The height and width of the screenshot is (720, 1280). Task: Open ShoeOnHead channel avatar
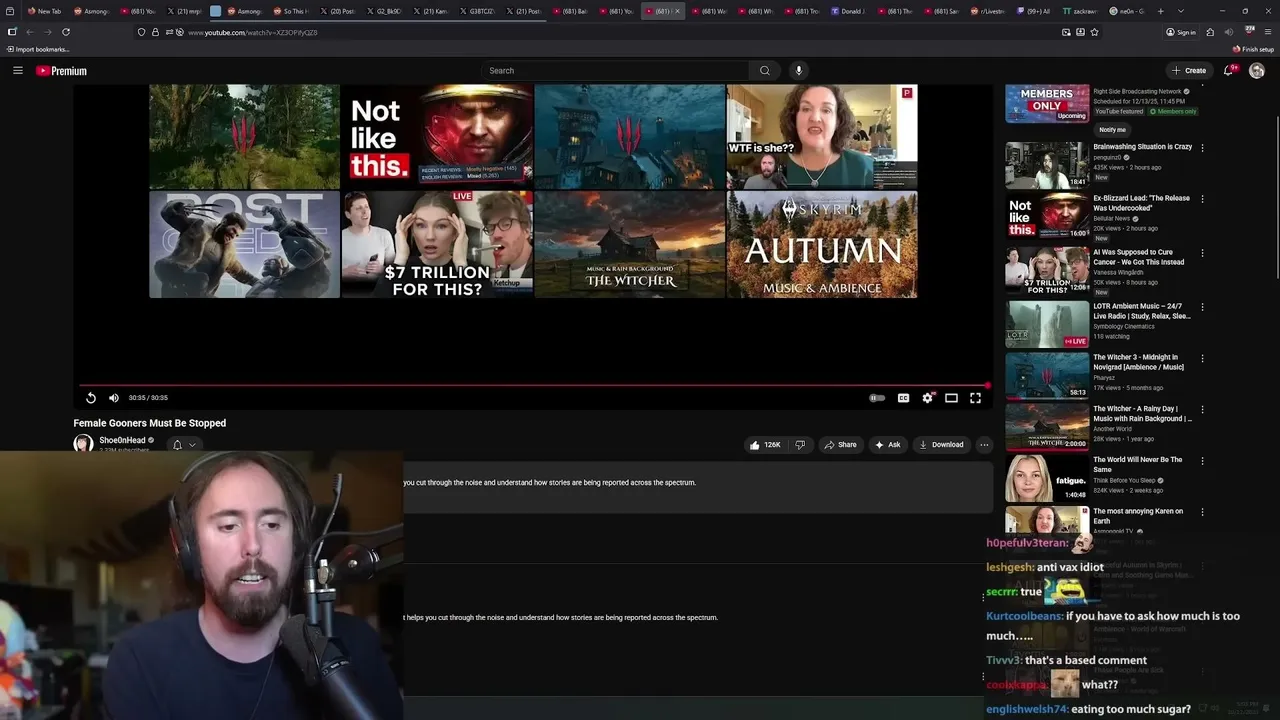(83, 443)
